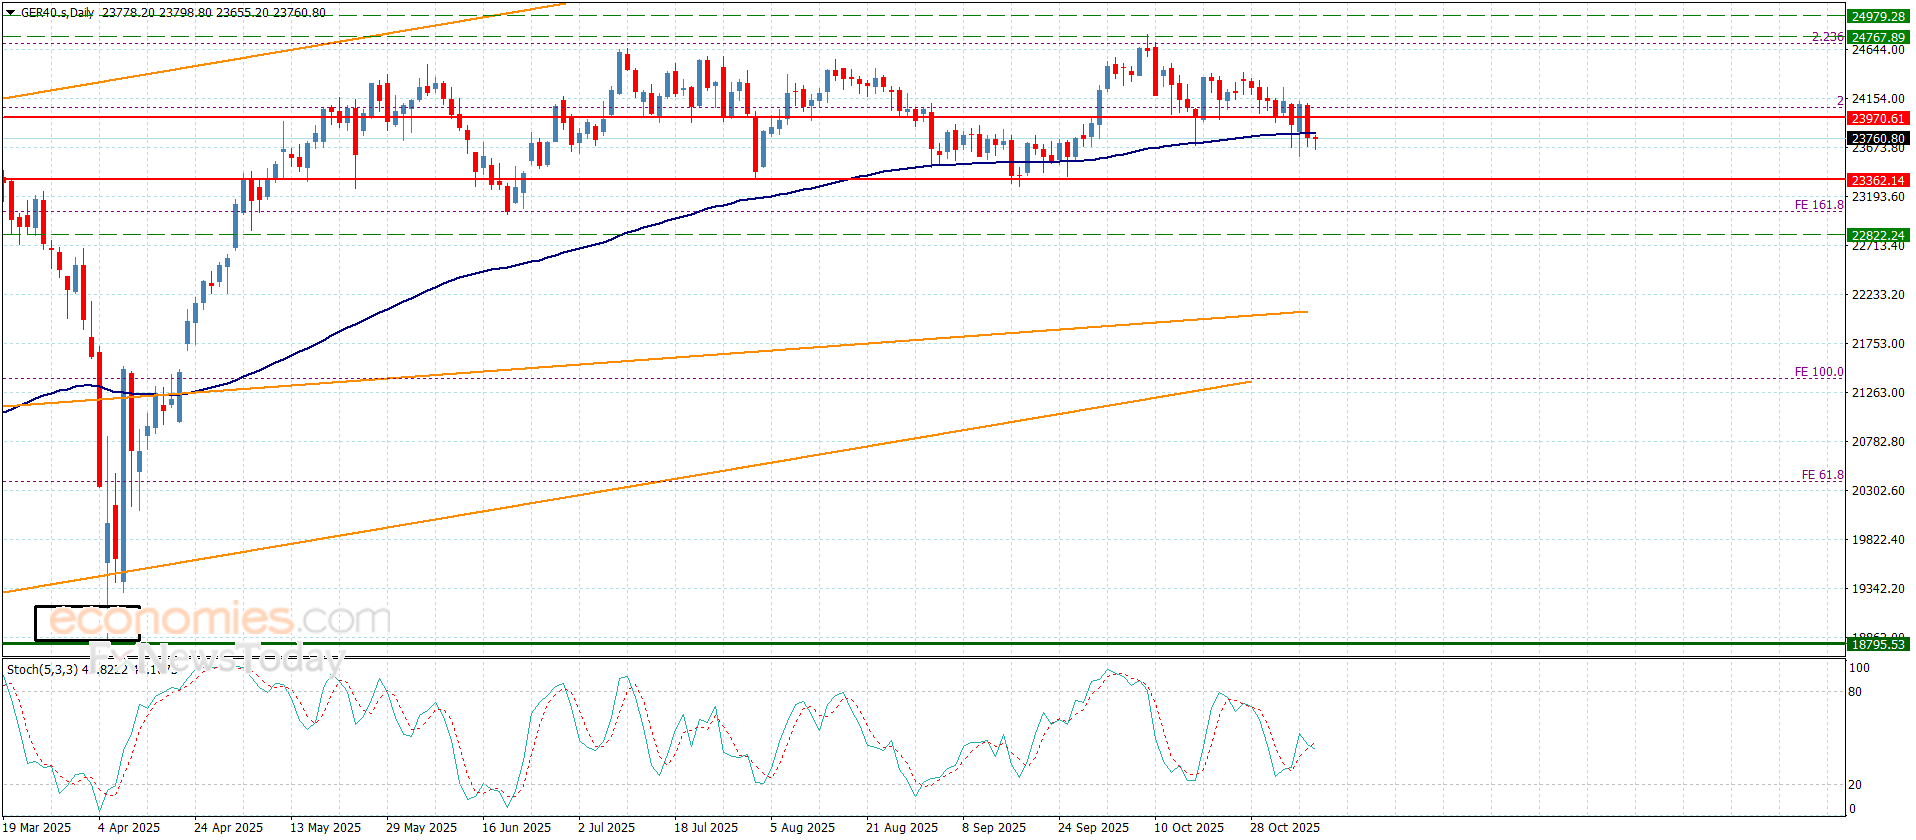Select the FE 61.8 expansion label

point(1822,475)
